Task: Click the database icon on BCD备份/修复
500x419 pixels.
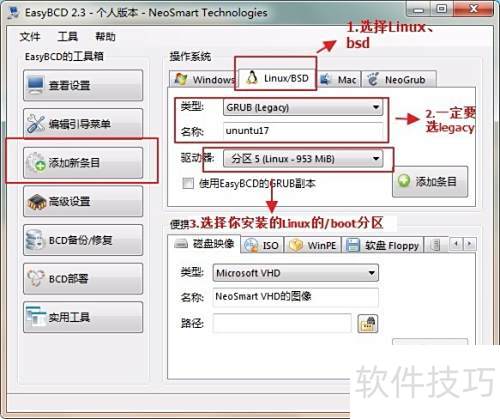Action: [x=35, y=240]
